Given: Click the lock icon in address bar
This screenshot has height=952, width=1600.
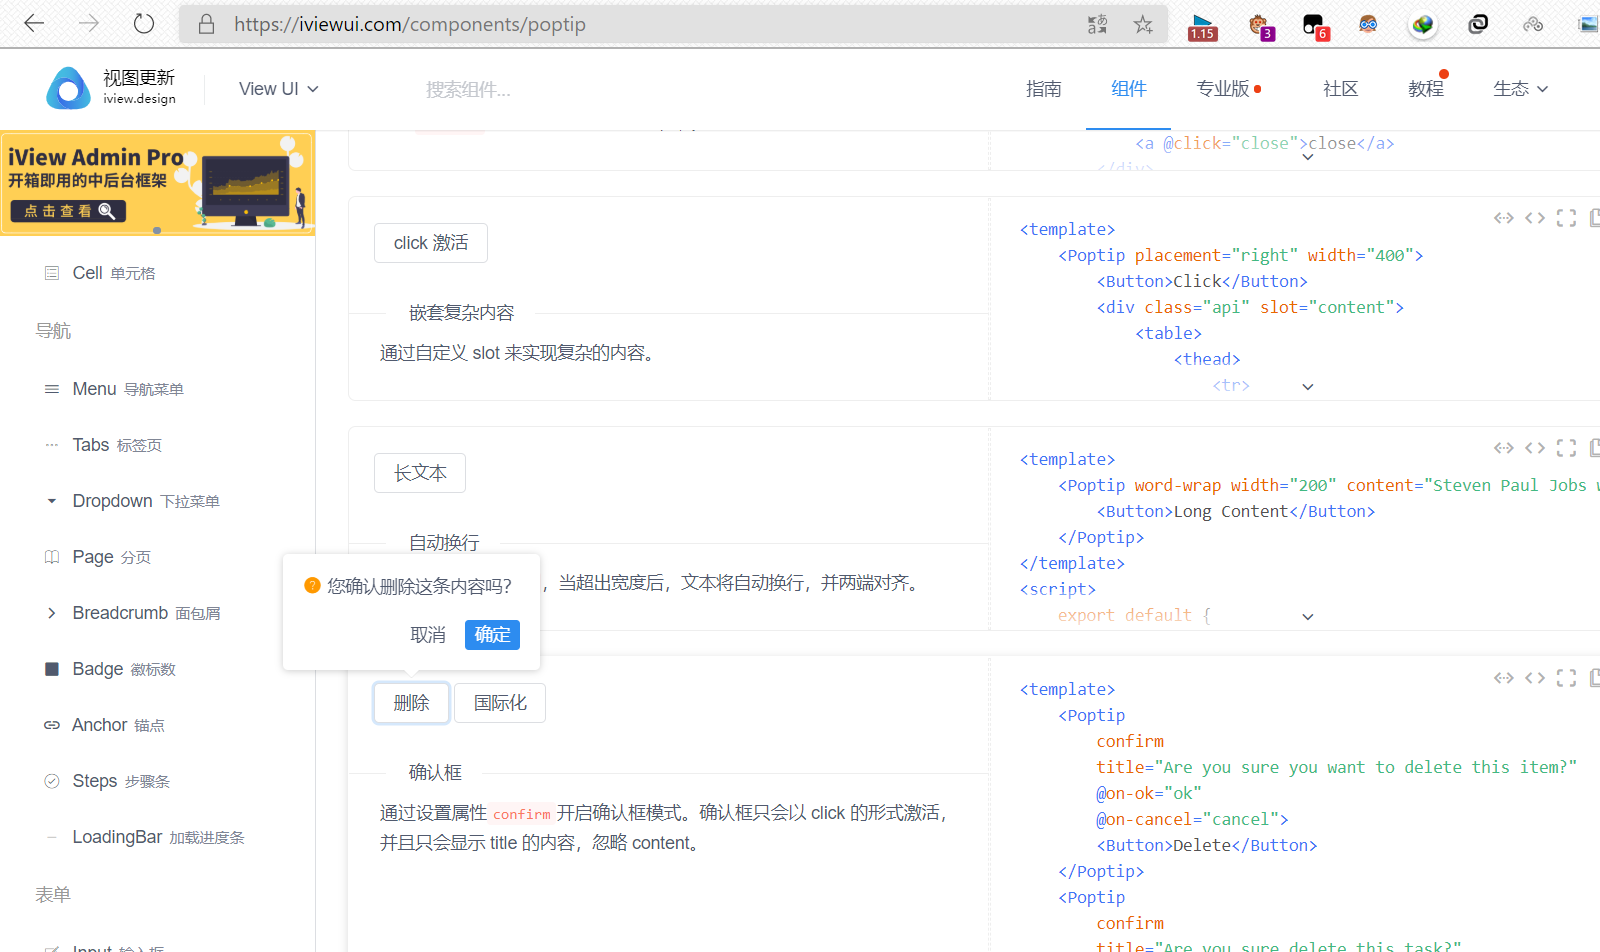Looking at the screenshot, I should 206,24.
